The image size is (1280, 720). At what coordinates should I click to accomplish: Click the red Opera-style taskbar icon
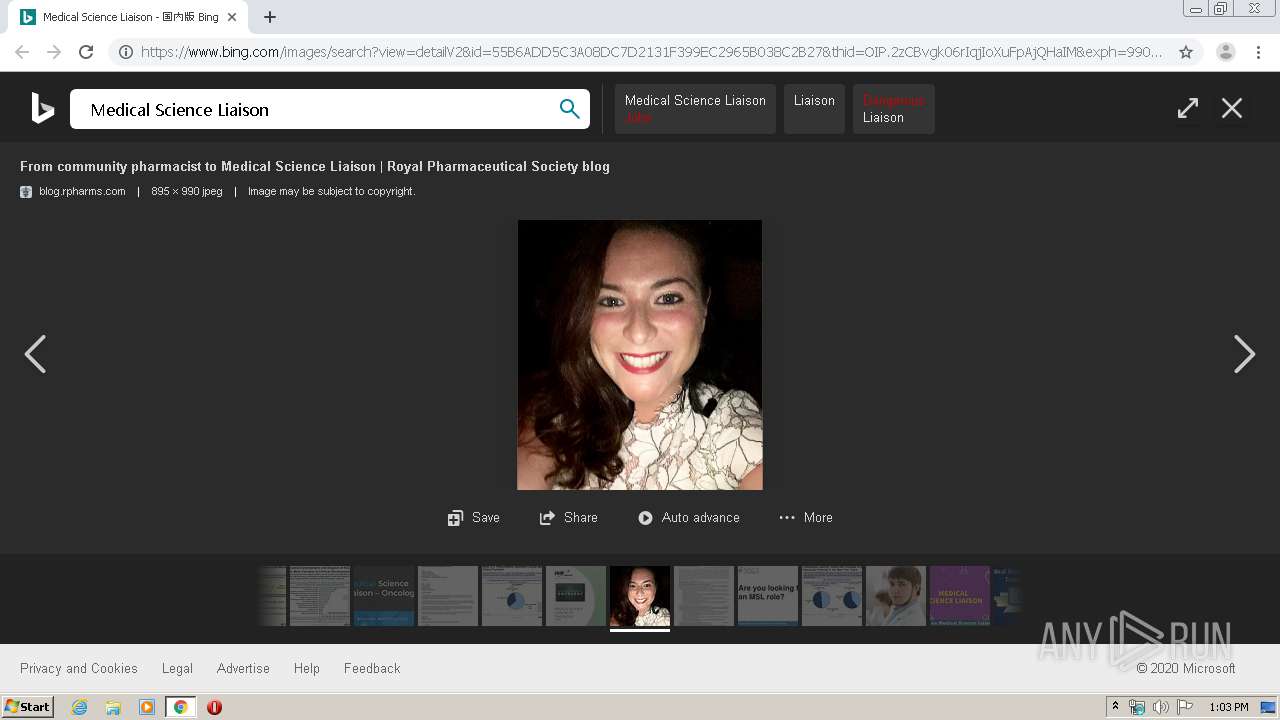click(214, 707)
